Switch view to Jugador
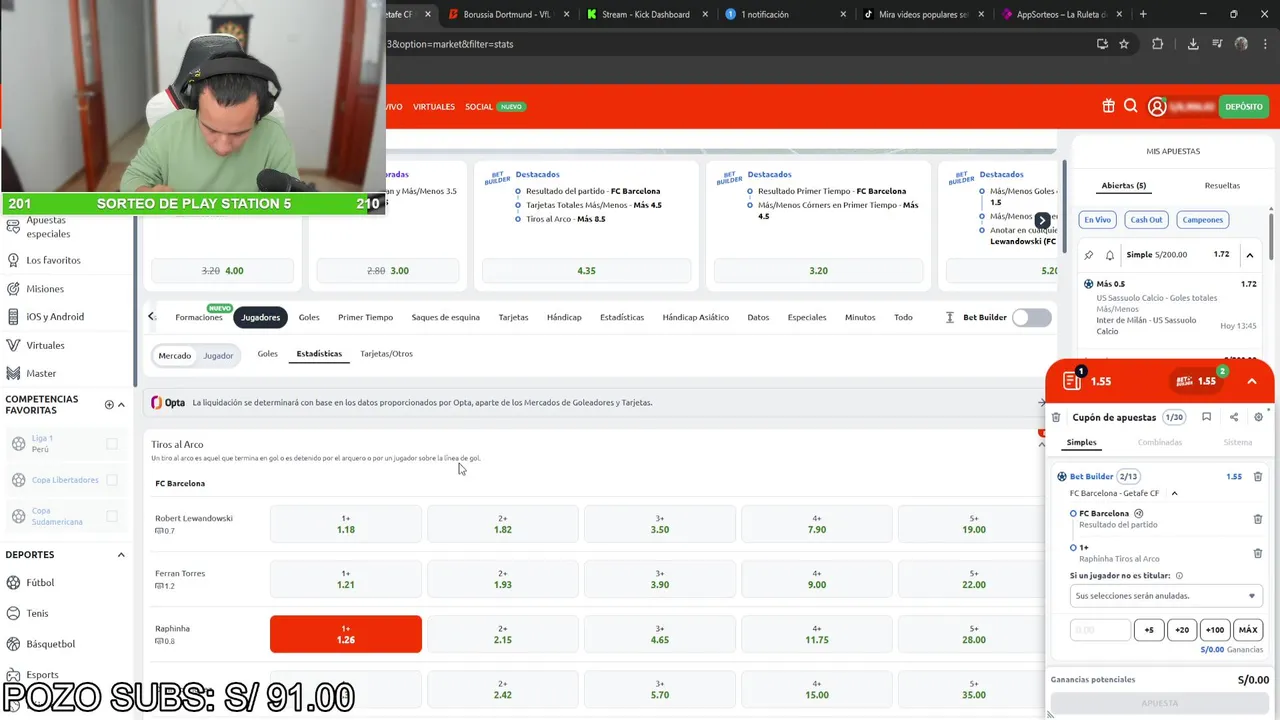 (218, 355)
